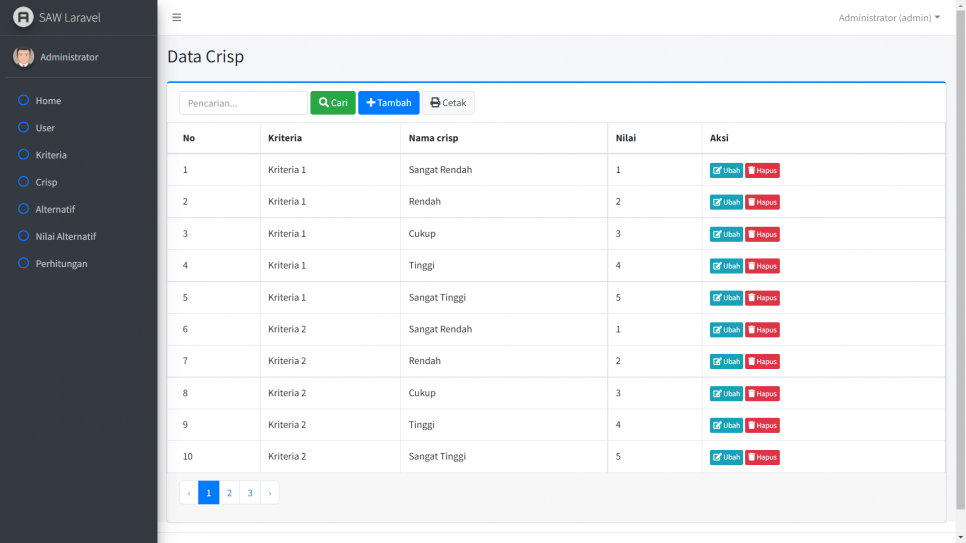The image size is (966, 543).
Task: Click Ubah for row 9
Action: (726, 425)
